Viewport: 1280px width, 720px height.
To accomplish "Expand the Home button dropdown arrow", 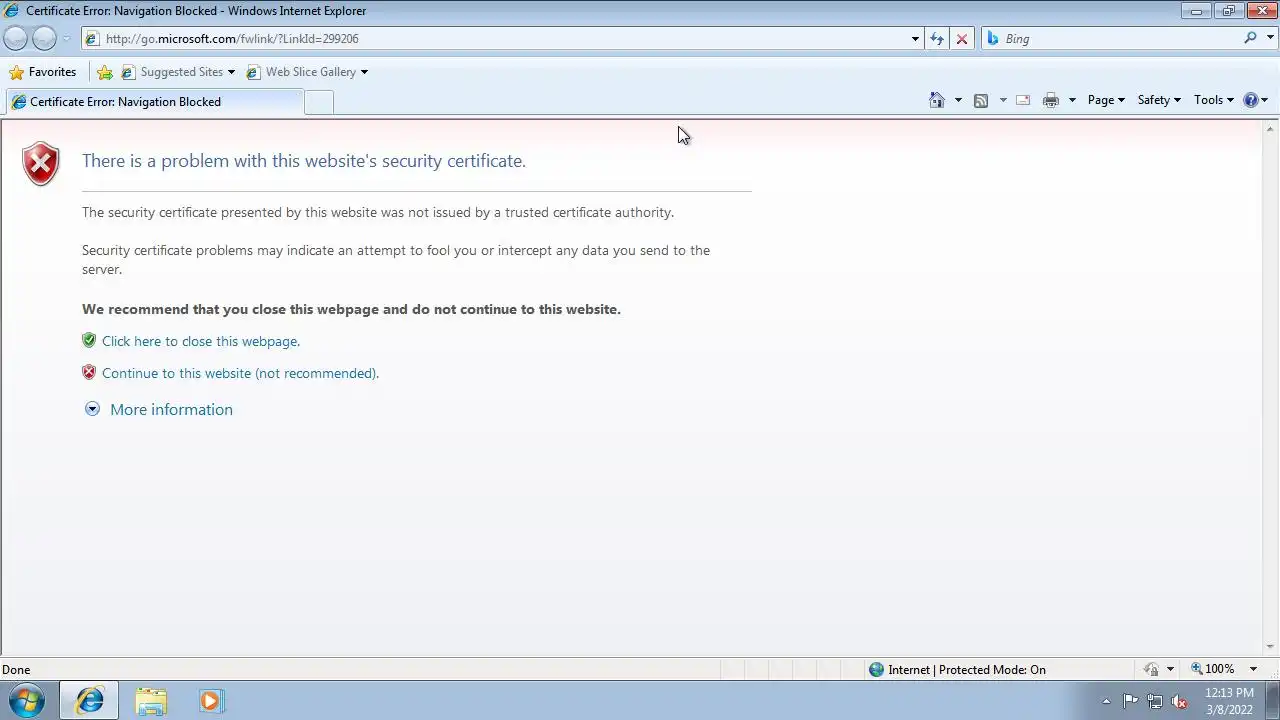I will (958, 100).
